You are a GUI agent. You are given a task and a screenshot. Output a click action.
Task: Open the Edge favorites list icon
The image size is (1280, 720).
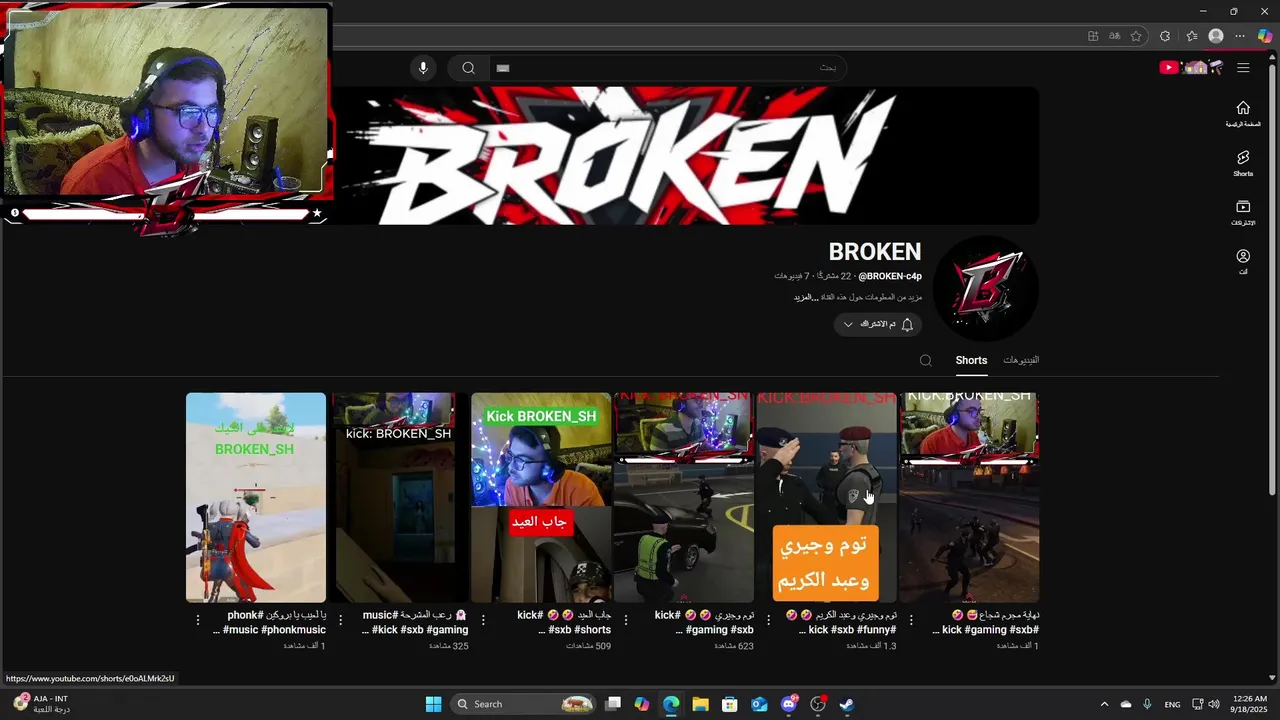tap(1191, 36)
